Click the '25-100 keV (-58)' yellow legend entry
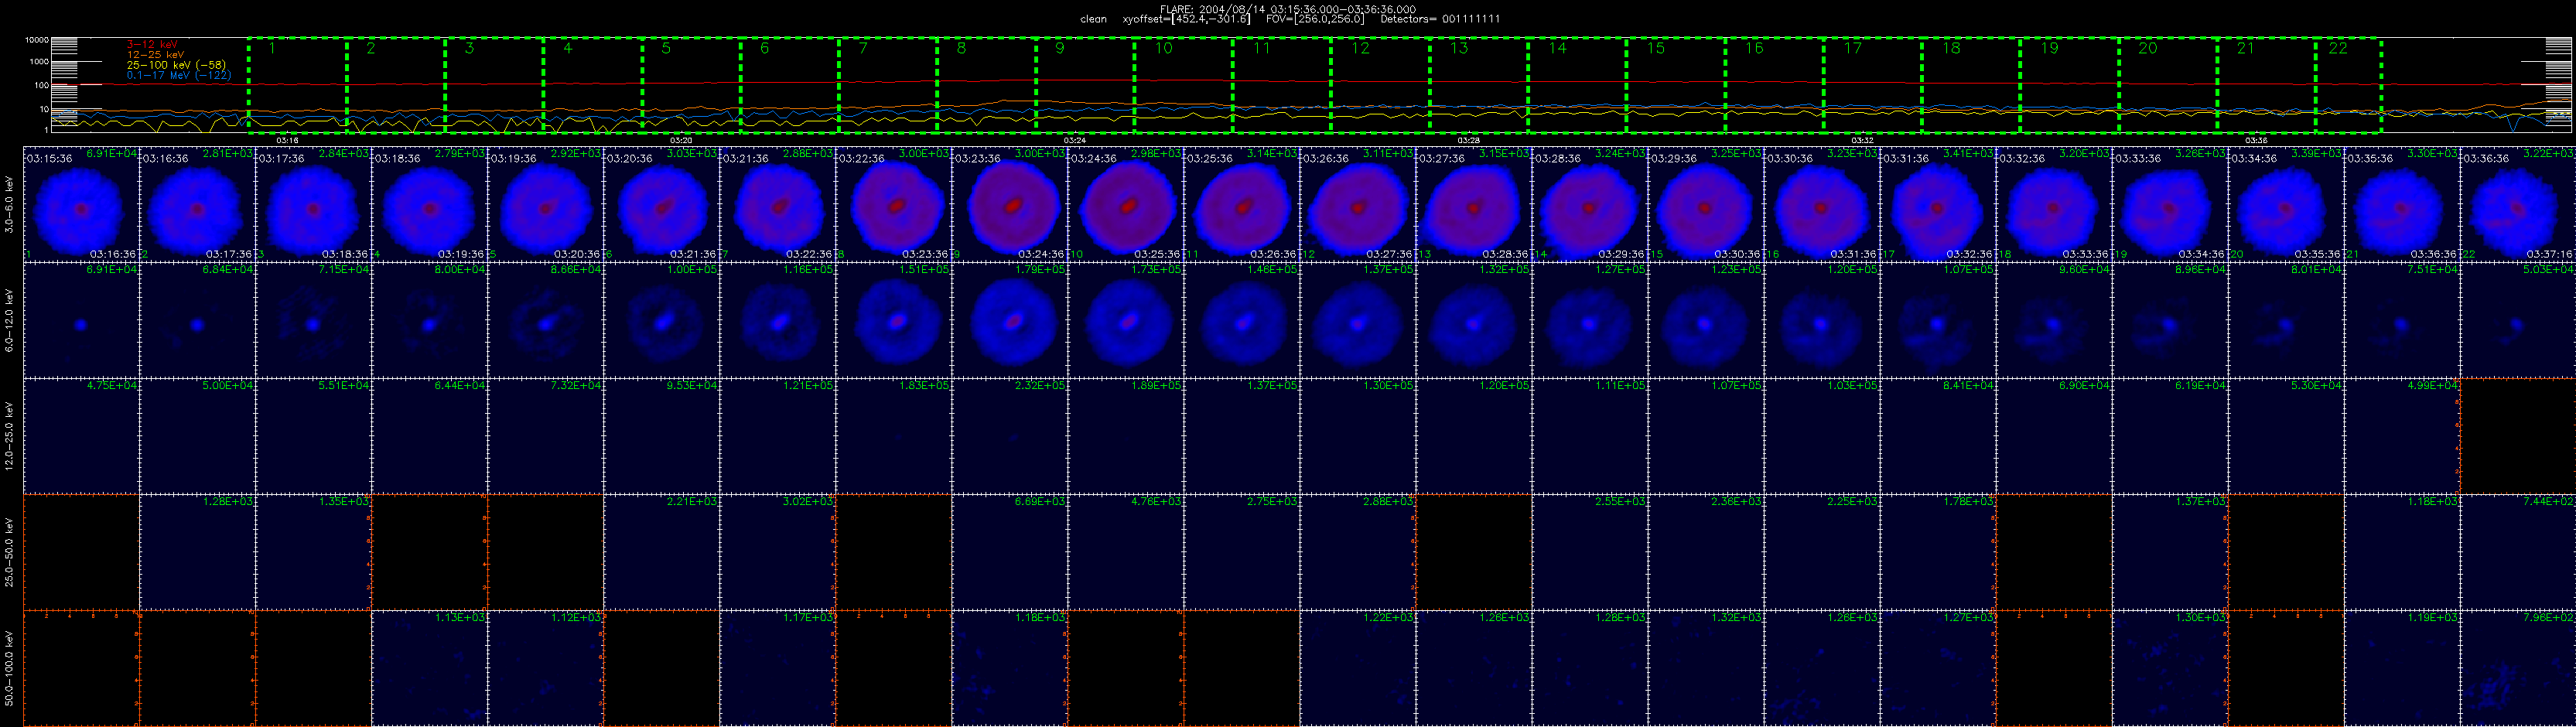Viewport: 2576px width, 727px height. [176, 65]
